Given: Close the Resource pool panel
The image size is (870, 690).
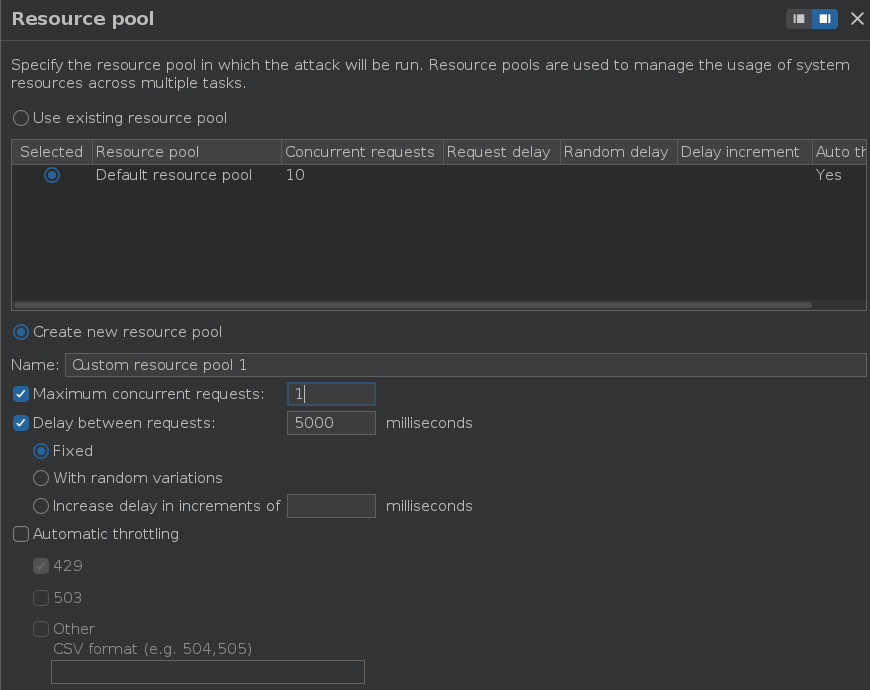Looking at the screenshot, I should [857, 19].
